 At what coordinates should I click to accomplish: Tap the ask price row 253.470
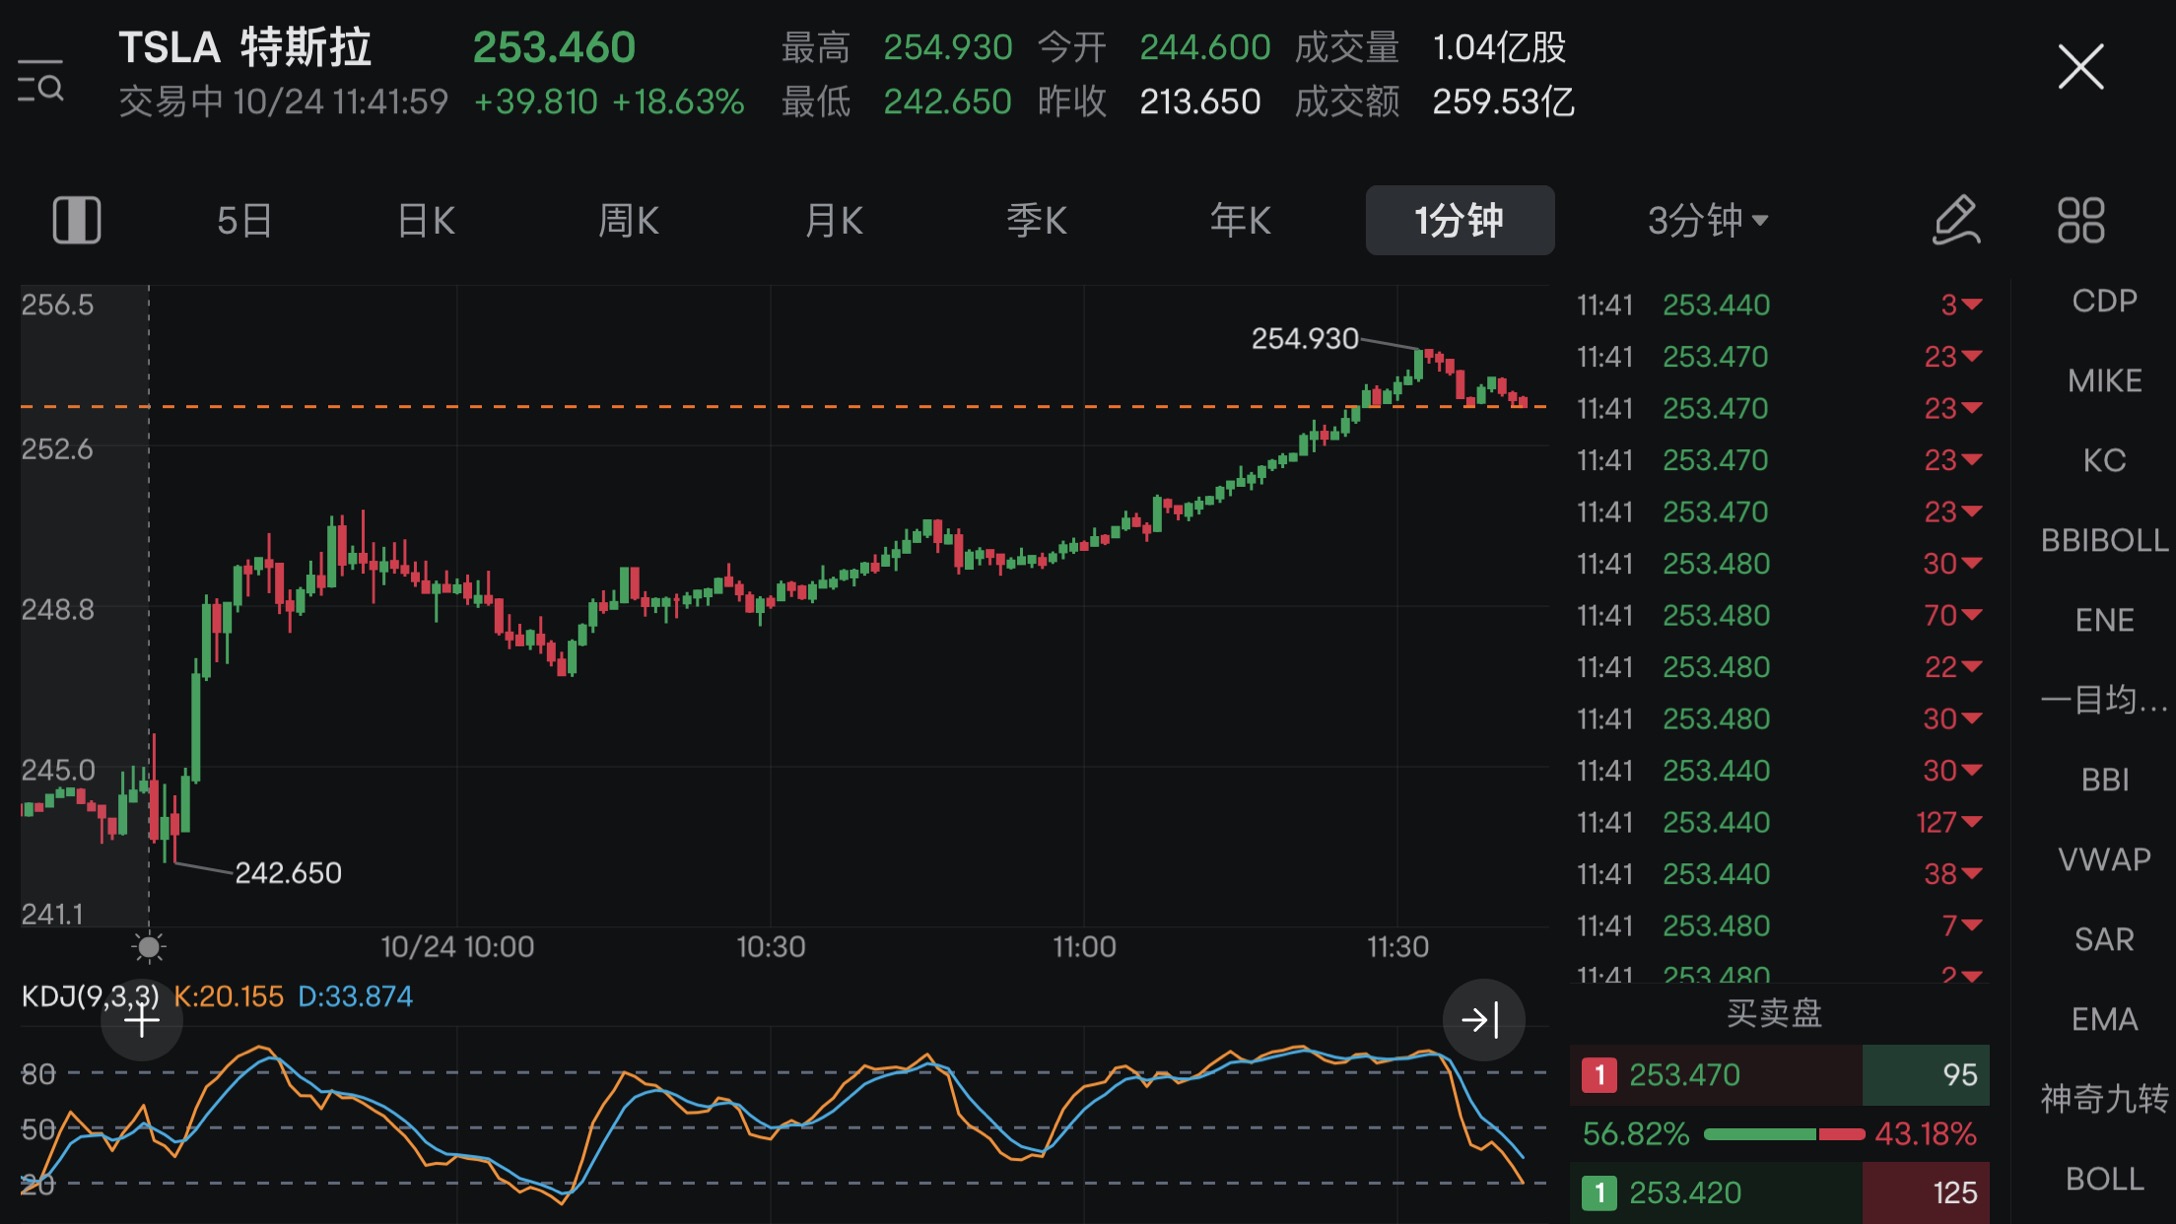click(x=1779, y=1075)
